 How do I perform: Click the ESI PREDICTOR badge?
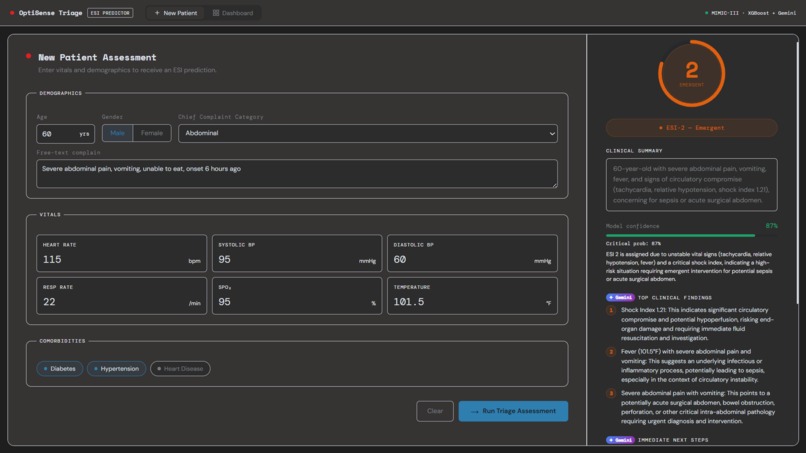click(110, 13)
